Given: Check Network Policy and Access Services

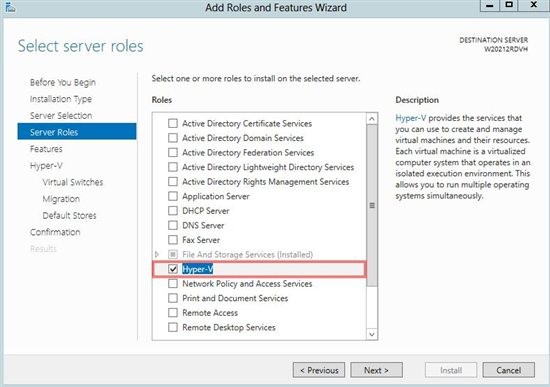Looking at the screenshot, I should click(x=173, y=283).
